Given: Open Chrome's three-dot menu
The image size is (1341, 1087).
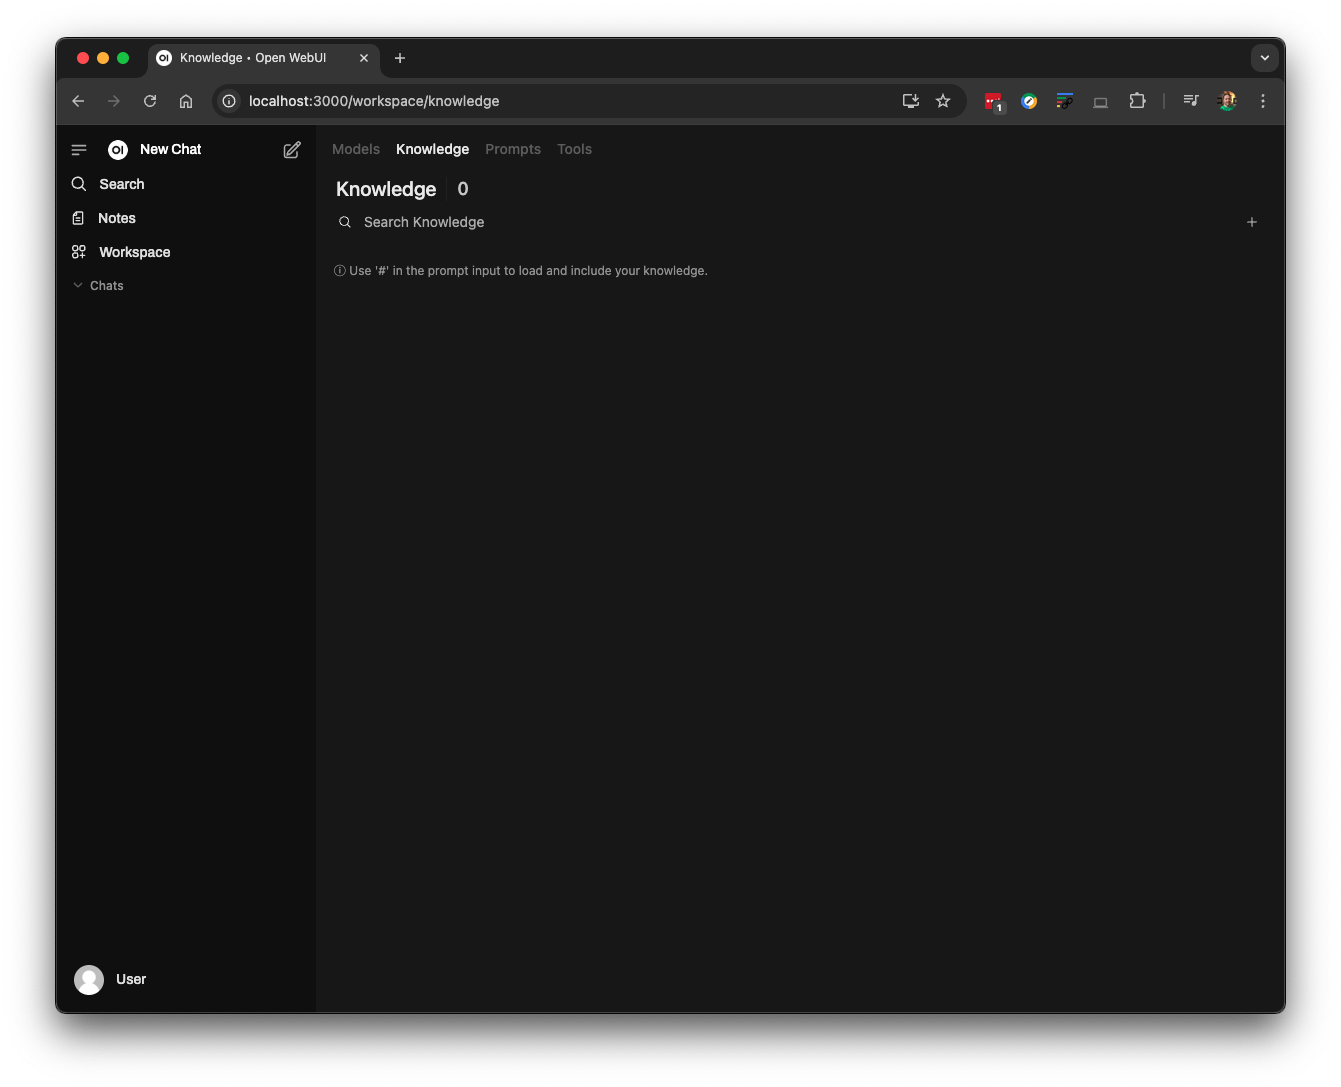Looking at the screenshot, I should 1263,101.
